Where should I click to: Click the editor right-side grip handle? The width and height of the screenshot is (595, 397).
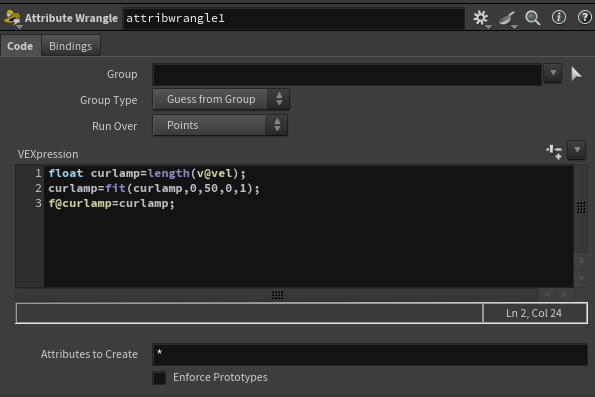[581, 208]
